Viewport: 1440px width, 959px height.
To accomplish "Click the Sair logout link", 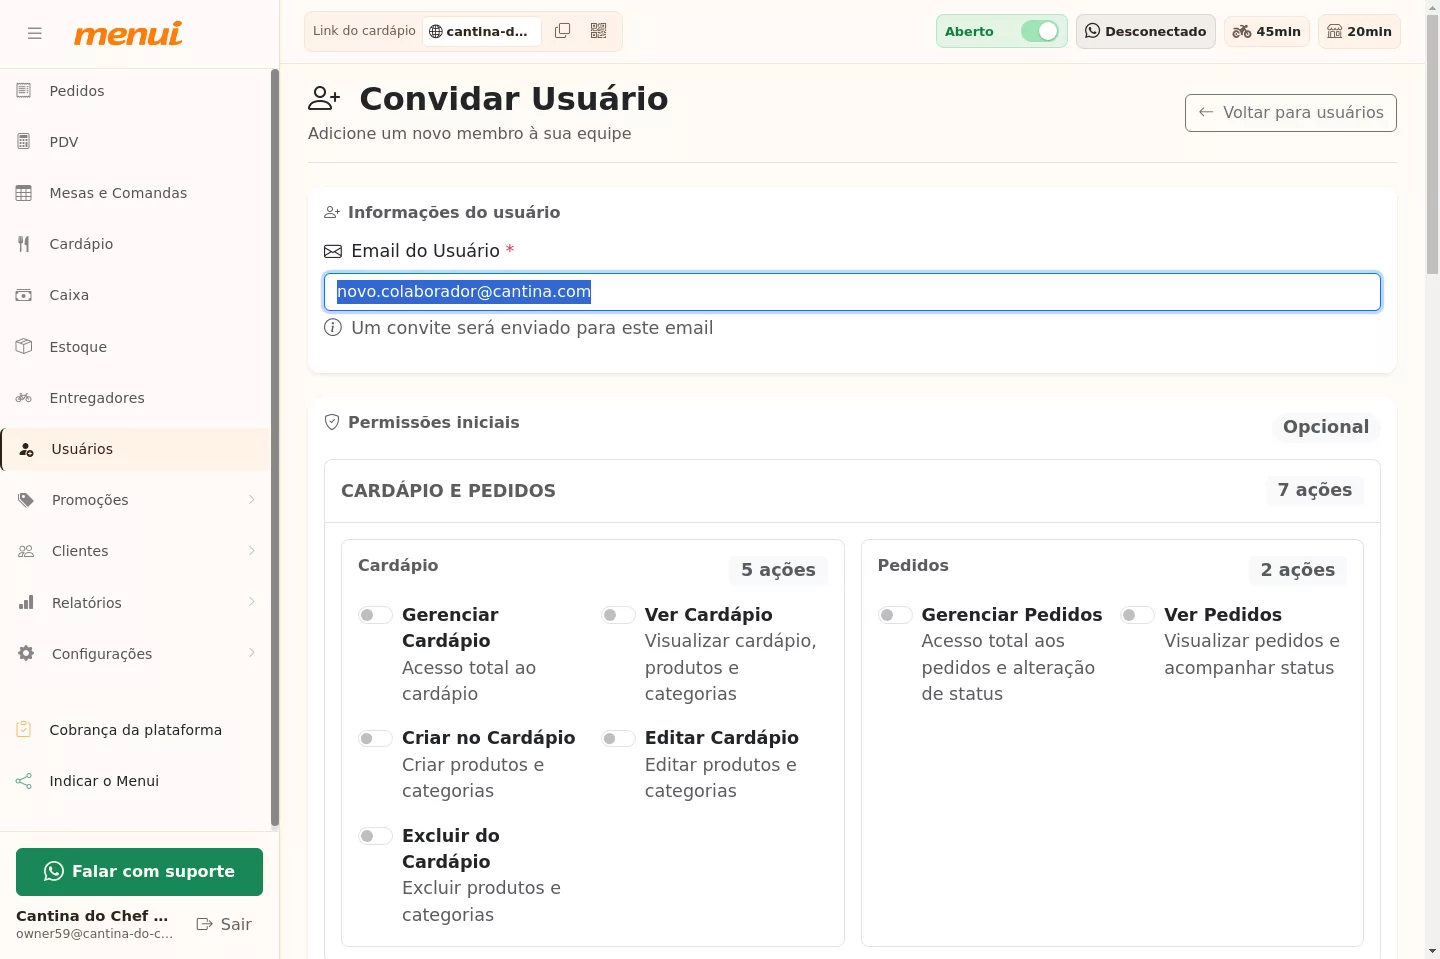I will tap(224, 924).
